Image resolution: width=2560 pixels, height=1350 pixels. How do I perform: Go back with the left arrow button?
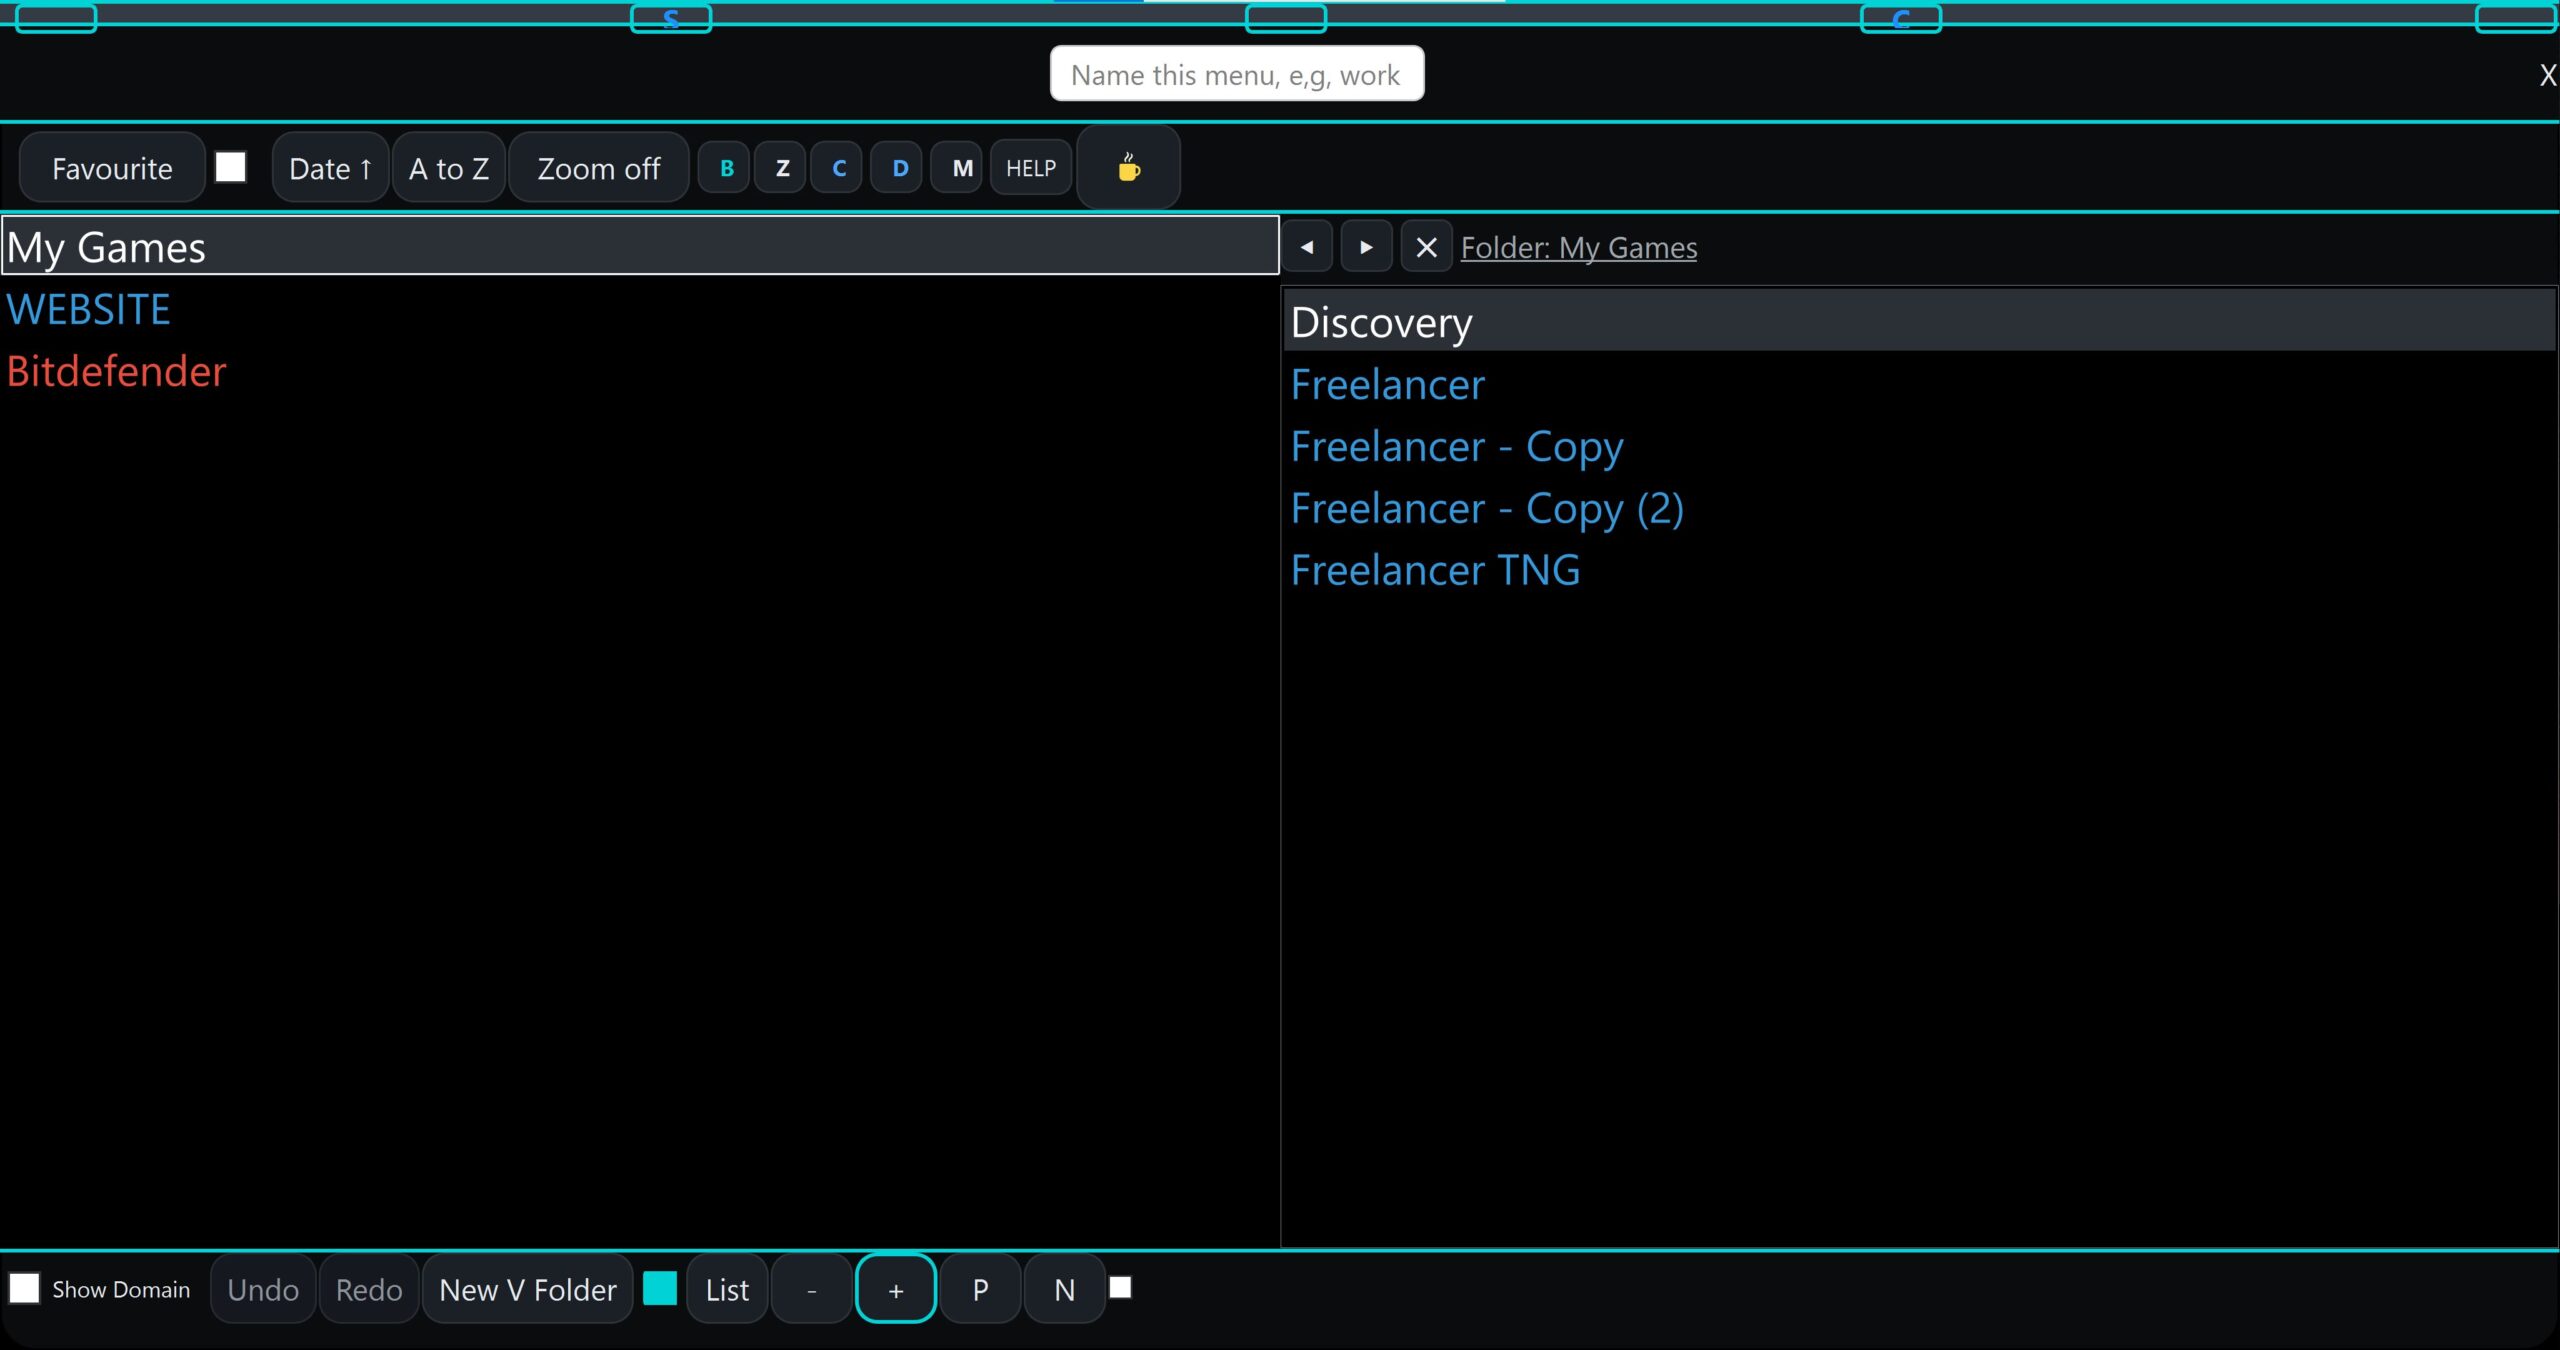tap(1307, 247)
